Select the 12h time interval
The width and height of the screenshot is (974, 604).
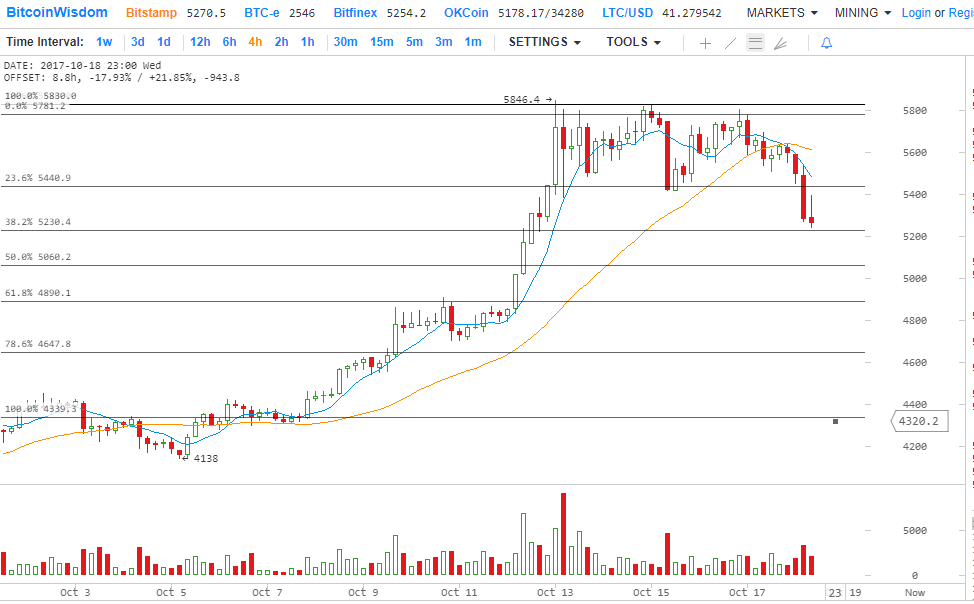[x=200, y=42]
